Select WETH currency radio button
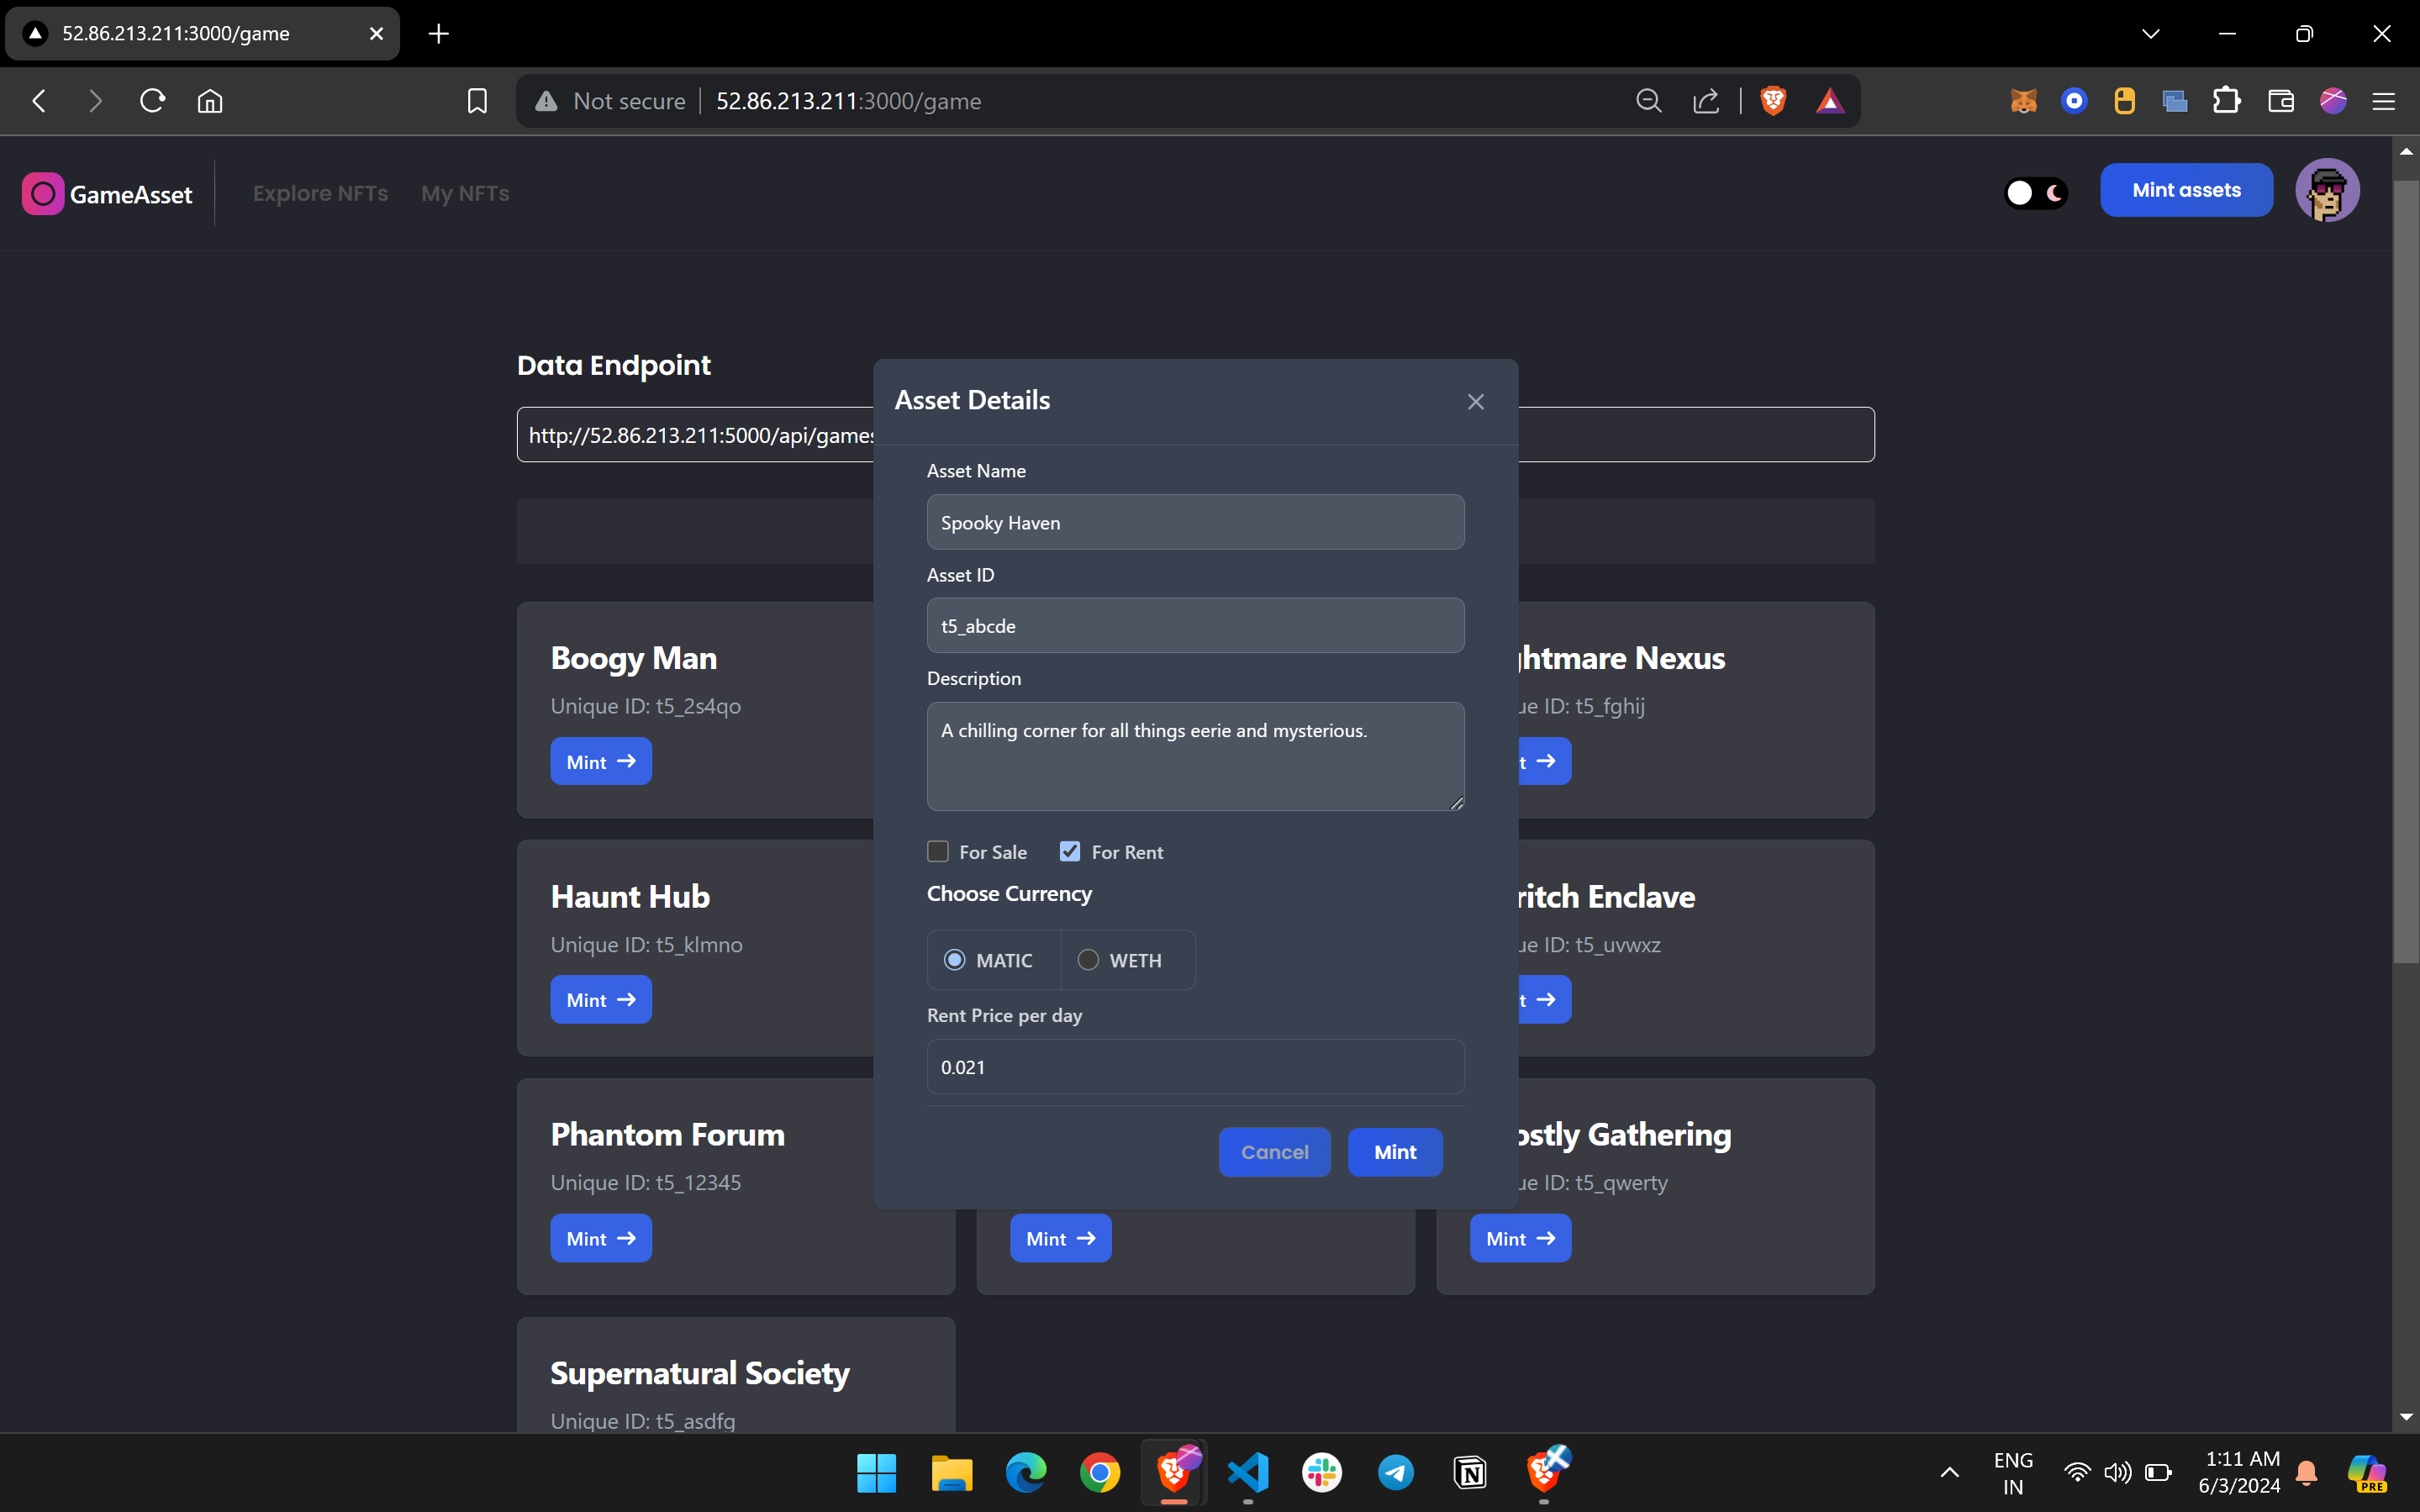The image size is (2420, 1512). click(1088, 960)
